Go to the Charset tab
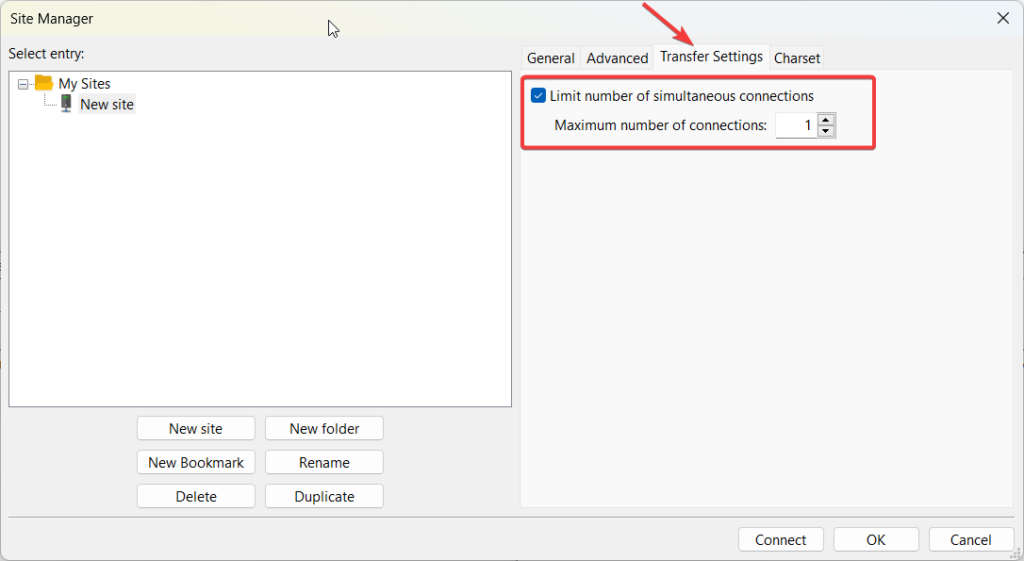The width and height of the screenshot is (1024, 561). 797,58
